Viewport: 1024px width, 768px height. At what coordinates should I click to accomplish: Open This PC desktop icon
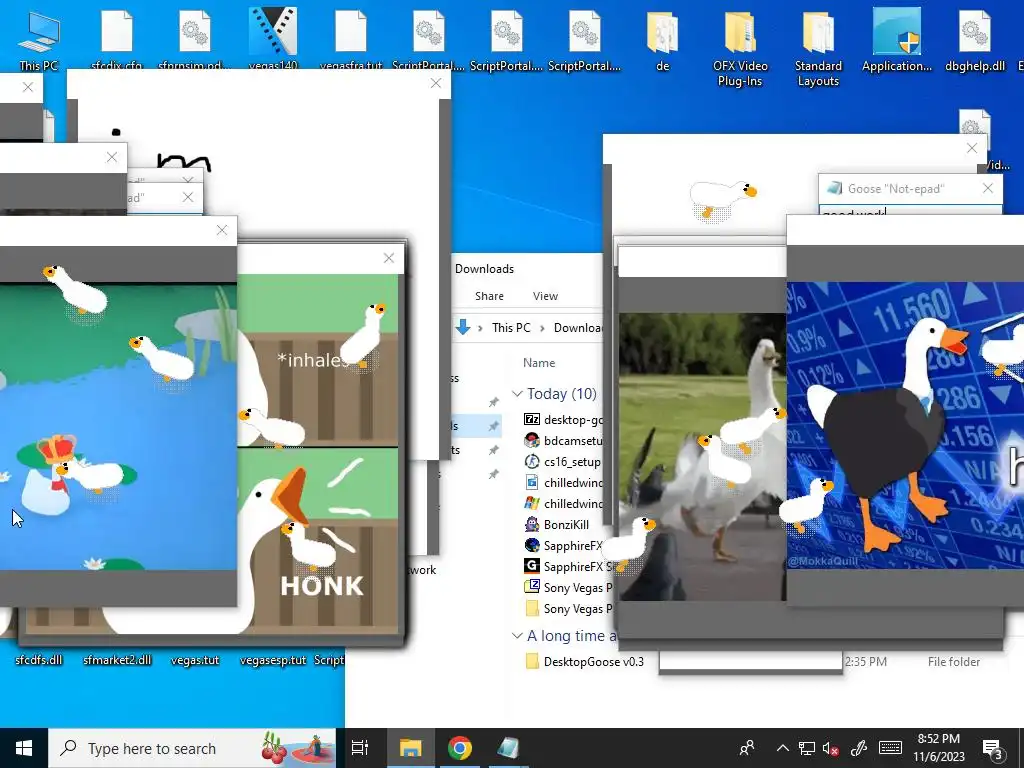tap(39, 42)
